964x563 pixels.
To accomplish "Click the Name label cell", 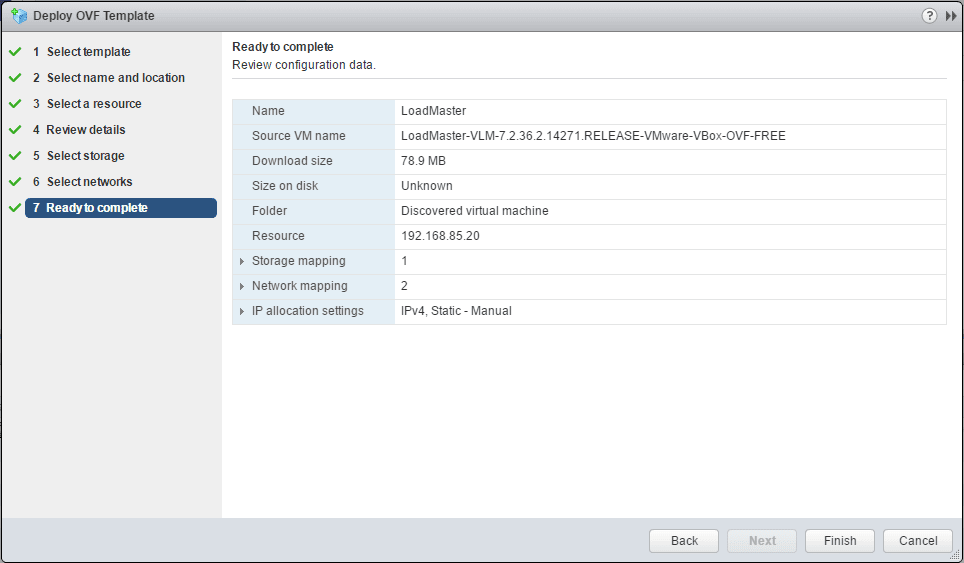I will click(x=314, y=111).
